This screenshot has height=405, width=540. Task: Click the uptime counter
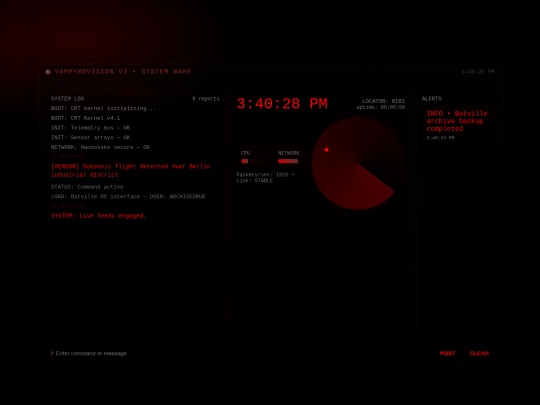point(381,107)
